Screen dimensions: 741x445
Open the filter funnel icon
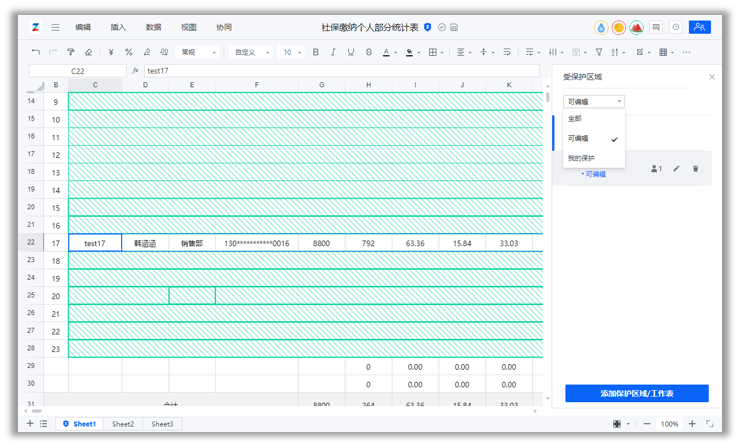599,52
